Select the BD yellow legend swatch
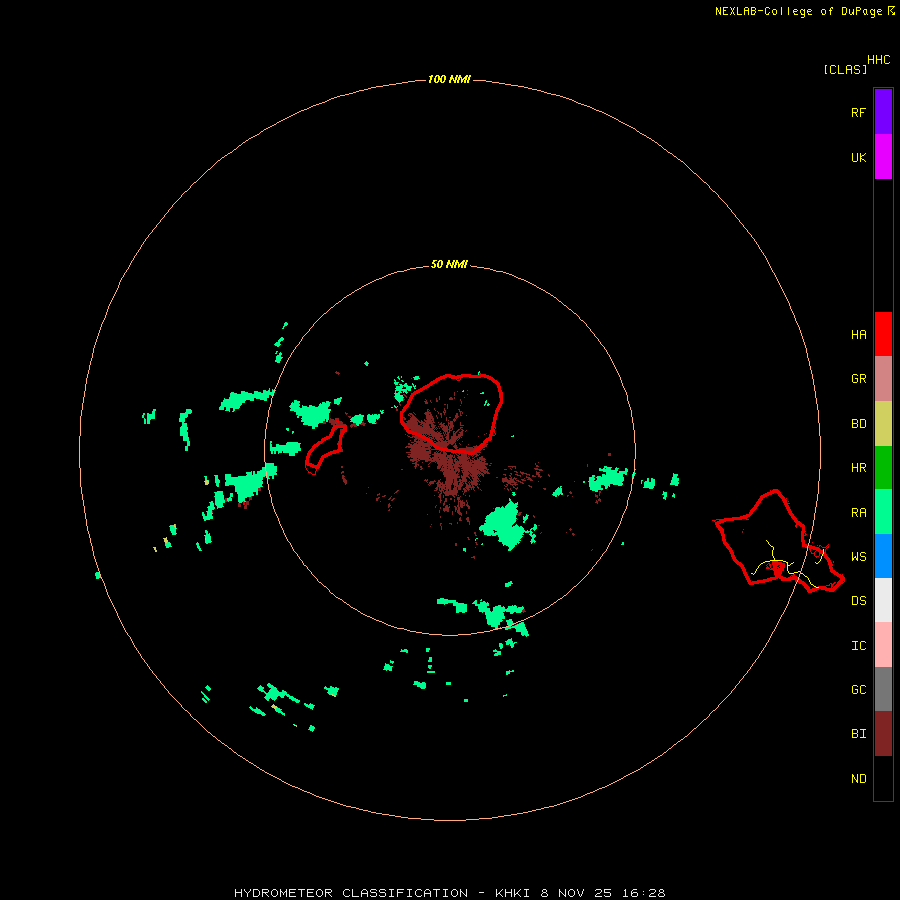Viewport: 900px width, 900px height. pos(883,423)
